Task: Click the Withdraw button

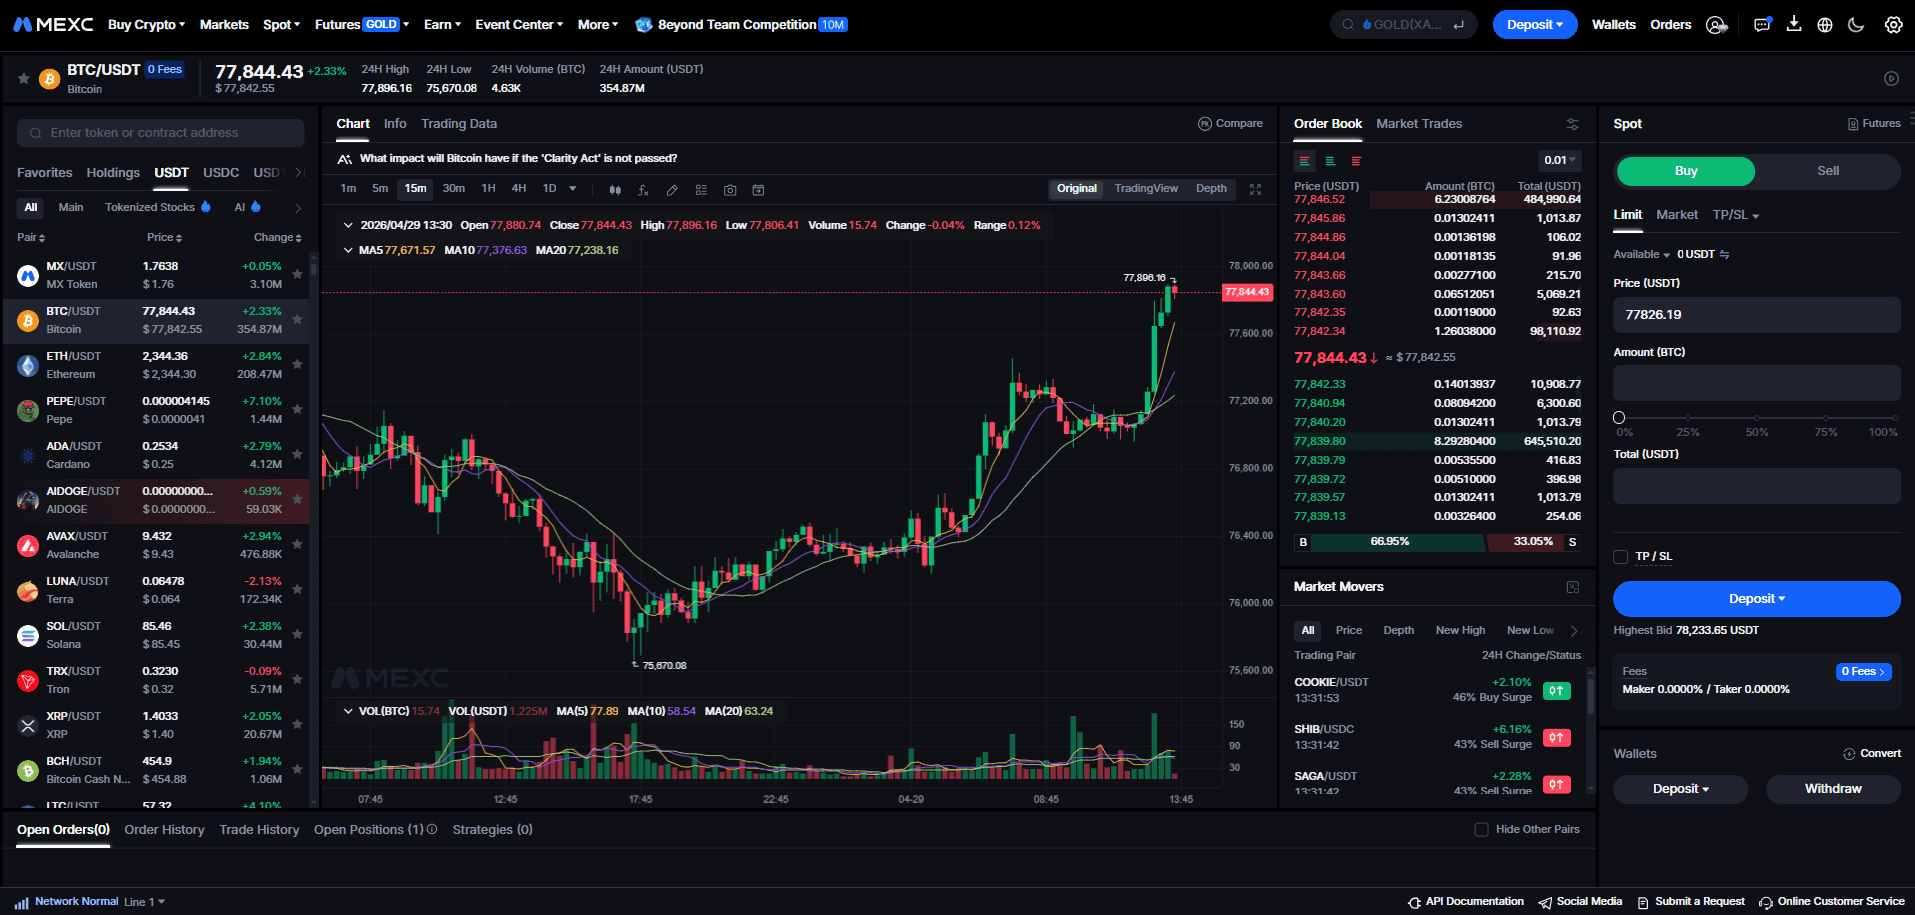Action: 1832,789
